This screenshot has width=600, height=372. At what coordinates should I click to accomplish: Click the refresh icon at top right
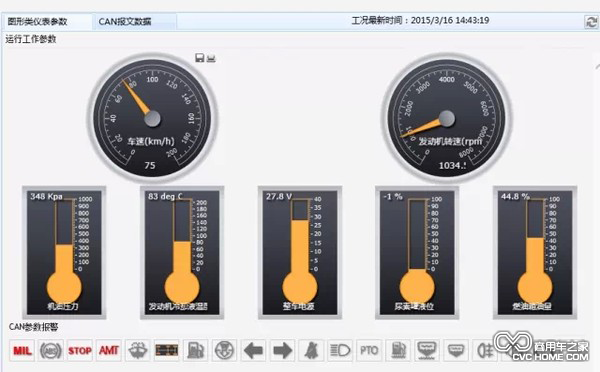click(591, 21)
